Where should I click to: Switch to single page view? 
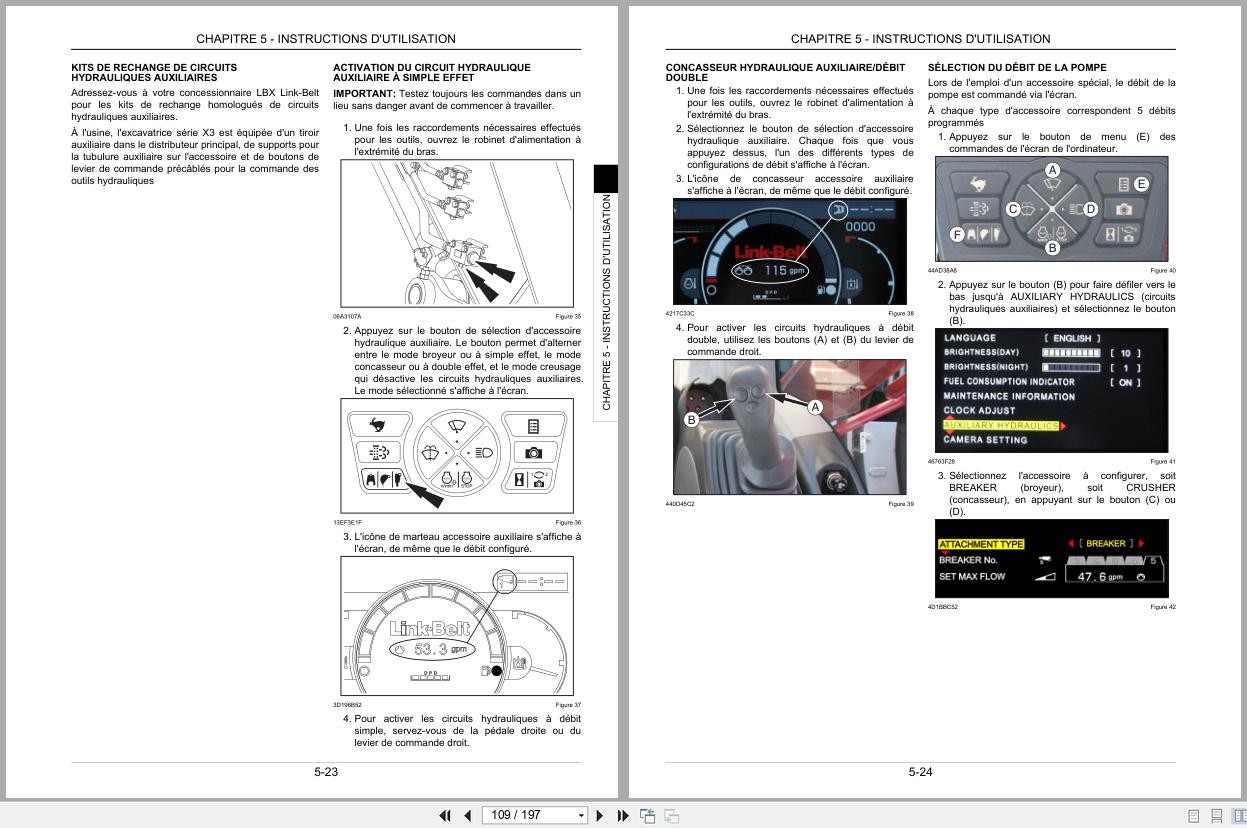point(1193,815)
